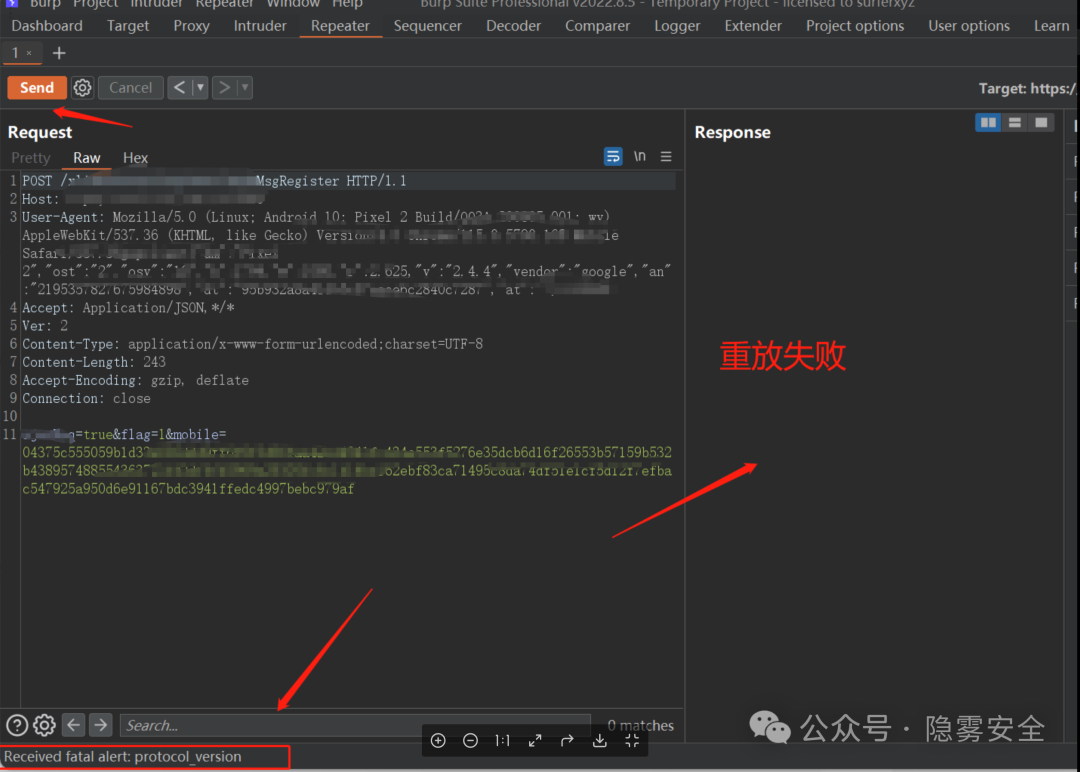Click the 0 matches label
Screen dimensions: 1080x772
(641, 725)
